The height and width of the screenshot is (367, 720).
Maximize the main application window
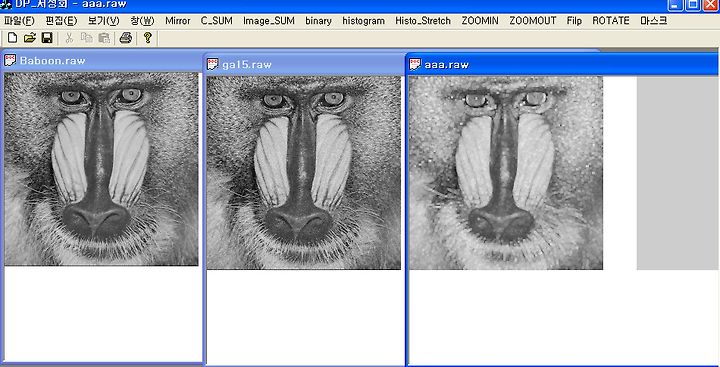click(x=692, y=4)
